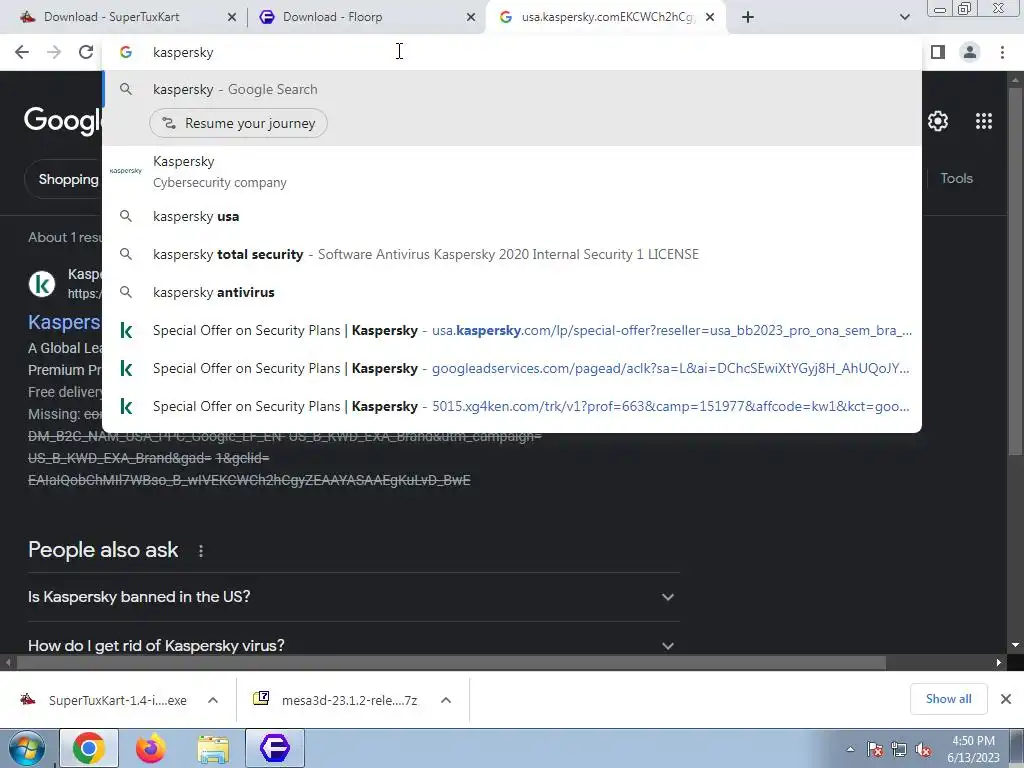
Task: Open SuperTuxKart-1.4 exe download
Action: tap(109, 700)
